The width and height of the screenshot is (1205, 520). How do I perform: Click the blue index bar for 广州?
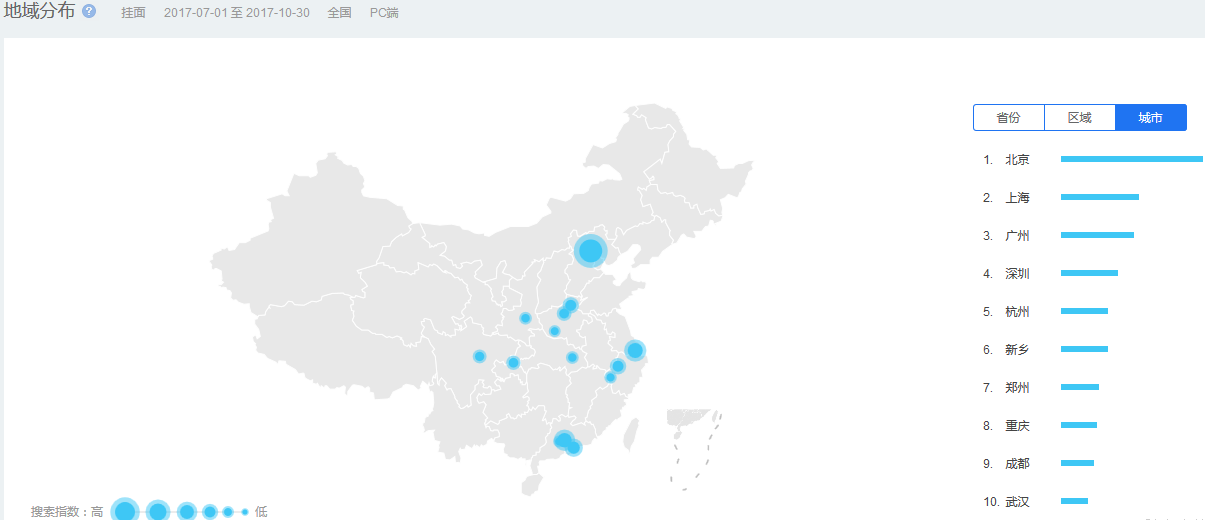1097,235
